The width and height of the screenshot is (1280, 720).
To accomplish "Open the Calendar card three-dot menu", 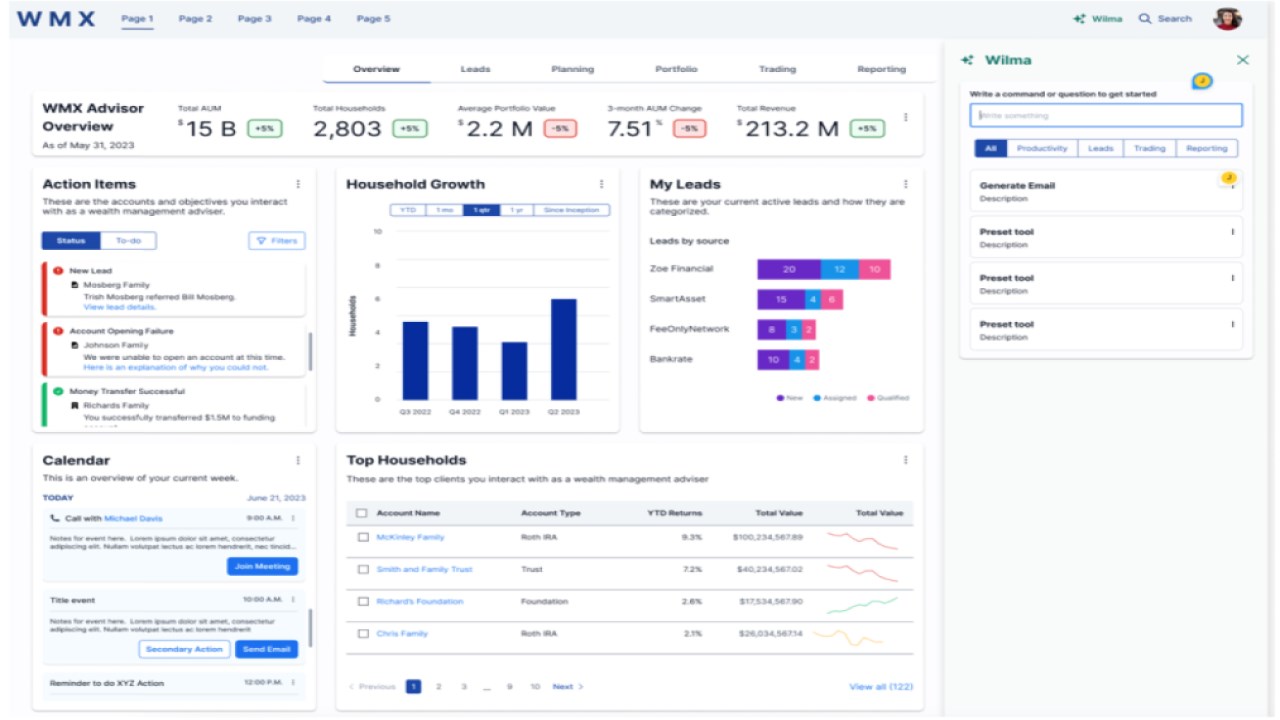I will click(298, 461).
